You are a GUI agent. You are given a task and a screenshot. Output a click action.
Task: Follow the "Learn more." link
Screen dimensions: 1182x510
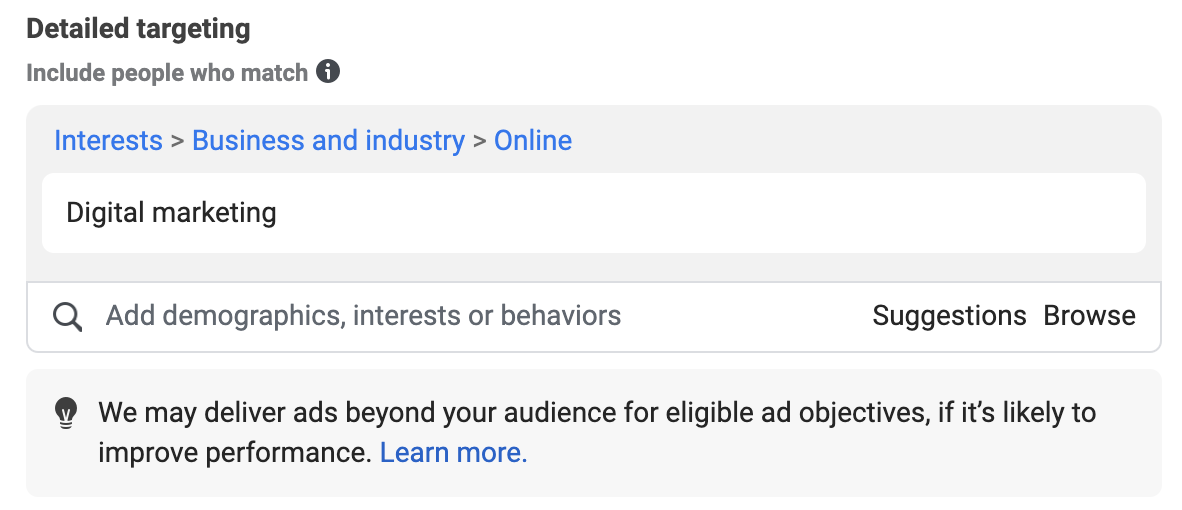pos(454,454)
